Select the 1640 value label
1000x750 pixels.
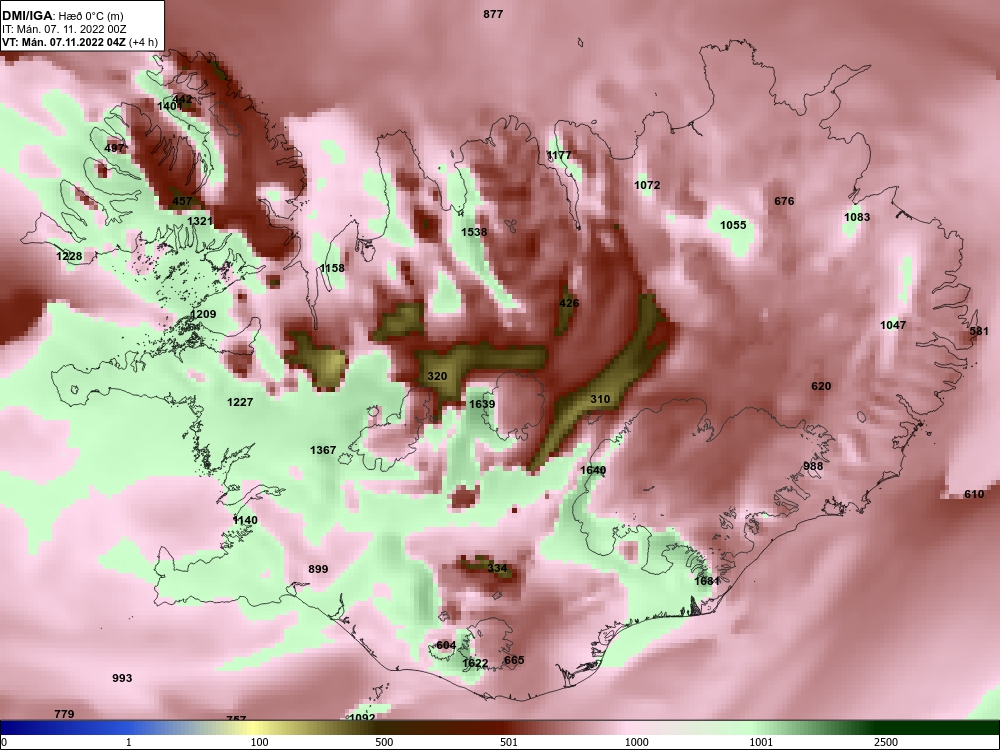(592, 470)
